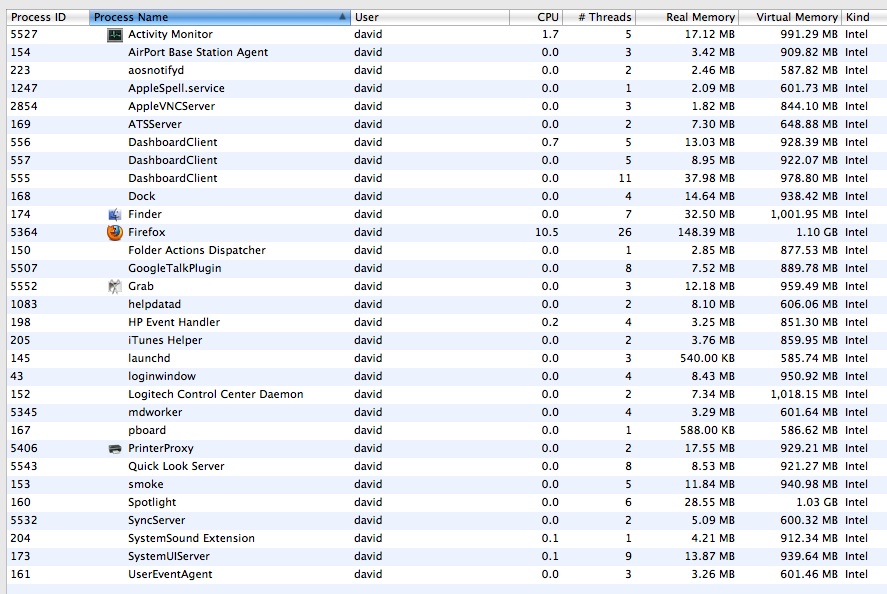
Task: Select the GoogleTalkPlugin process
Action: point(174,269)
